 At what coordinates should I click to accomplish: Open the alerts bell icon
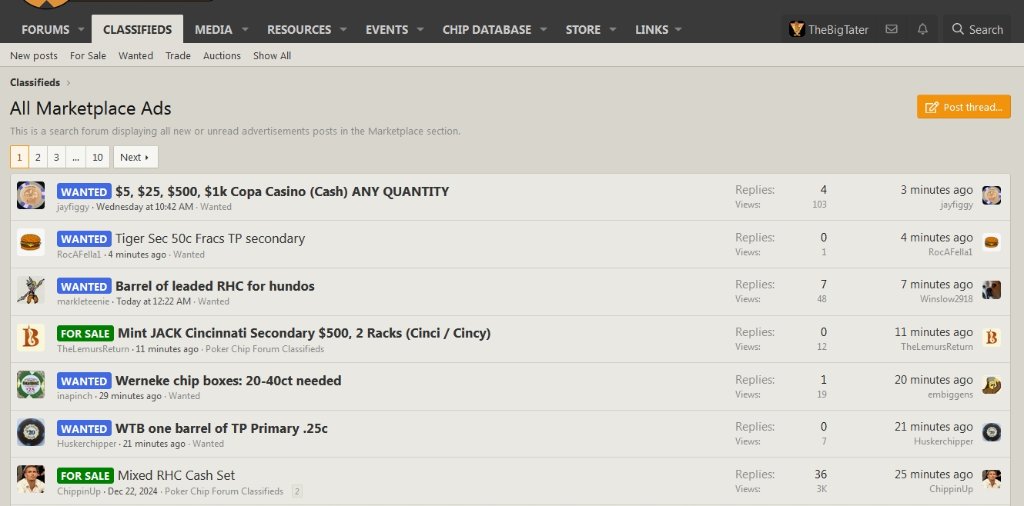pyautogui.click(x=922, y=29)
